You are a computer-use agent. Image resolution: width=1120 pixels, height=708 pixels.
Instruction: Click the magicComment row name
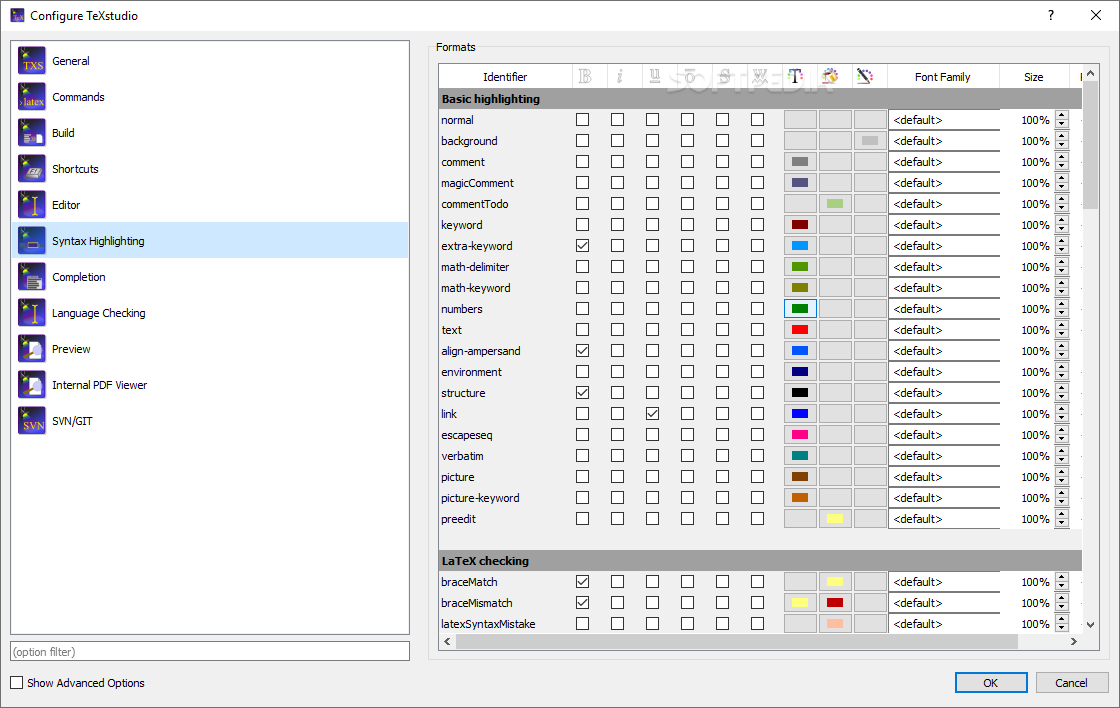(x=477, y=183)
